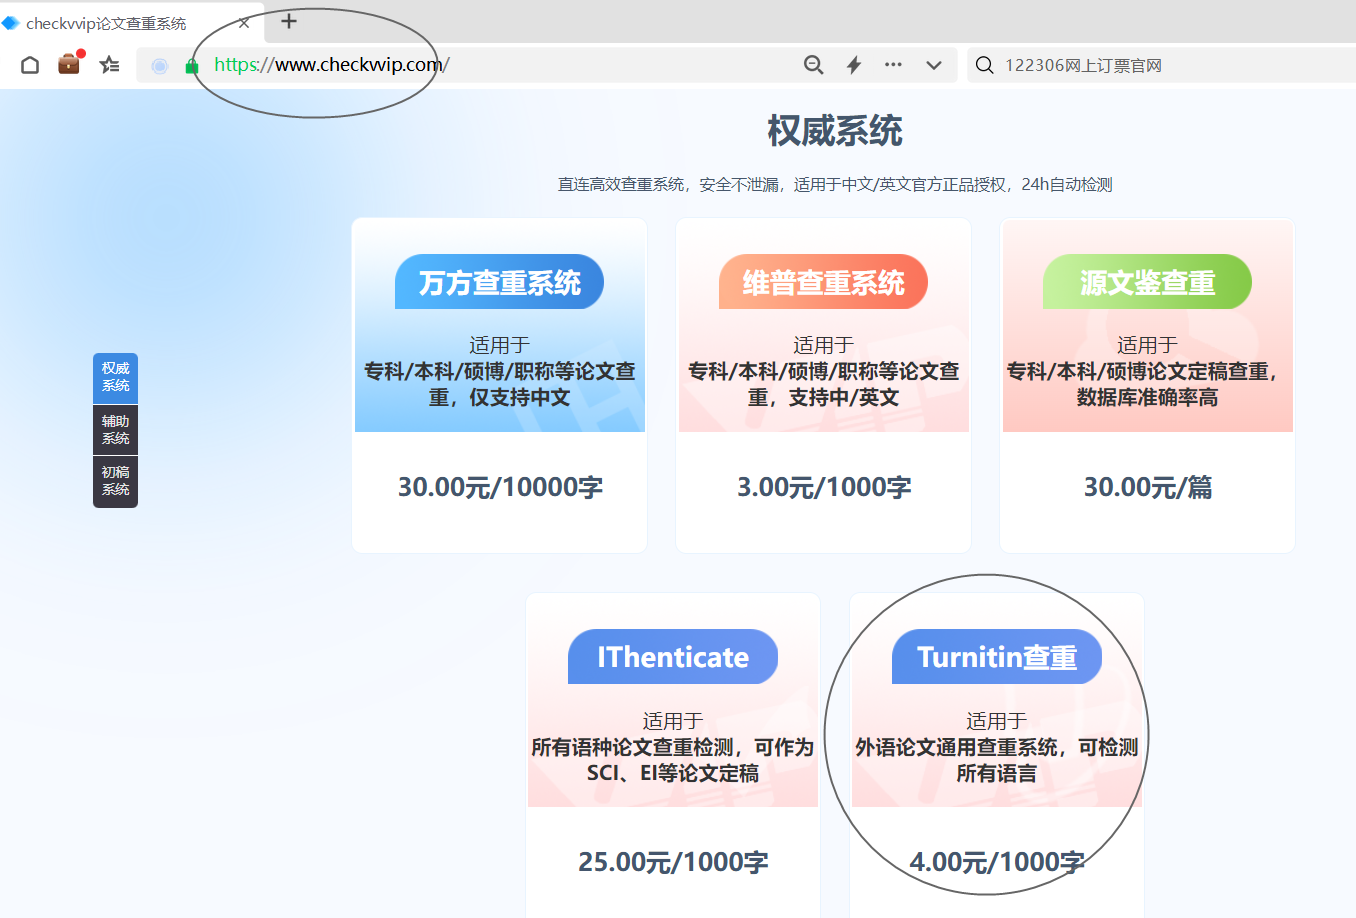Click the zoom-out magnifier icon
1356x918 pixels.
tap(814, 65)
